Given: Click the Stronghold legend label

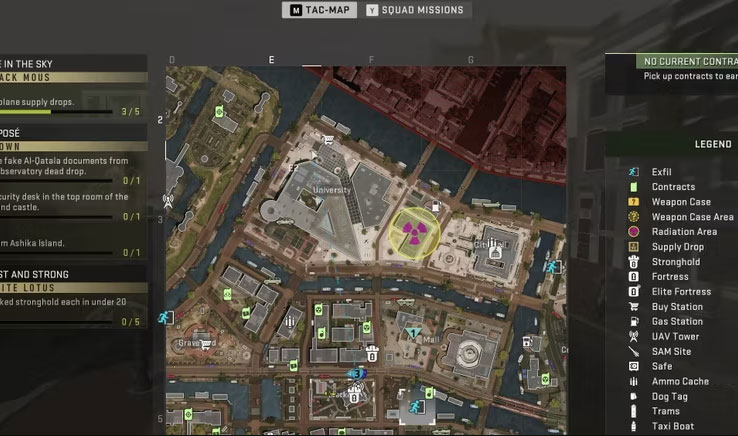Looking at the screenshot, I should 675,262.
